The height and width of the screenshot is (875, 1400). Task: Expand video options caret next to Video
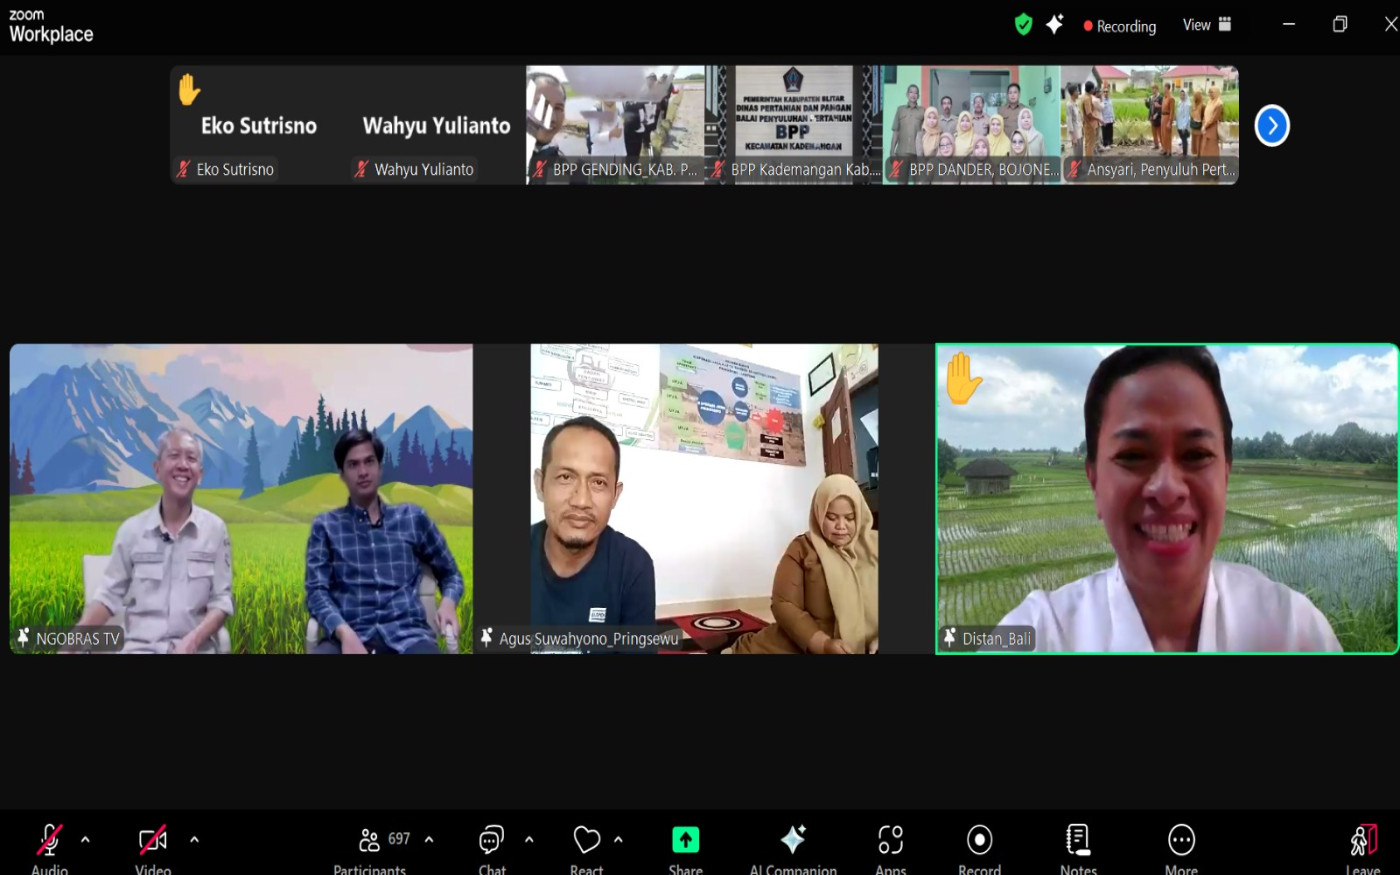(x=194, y=840)
